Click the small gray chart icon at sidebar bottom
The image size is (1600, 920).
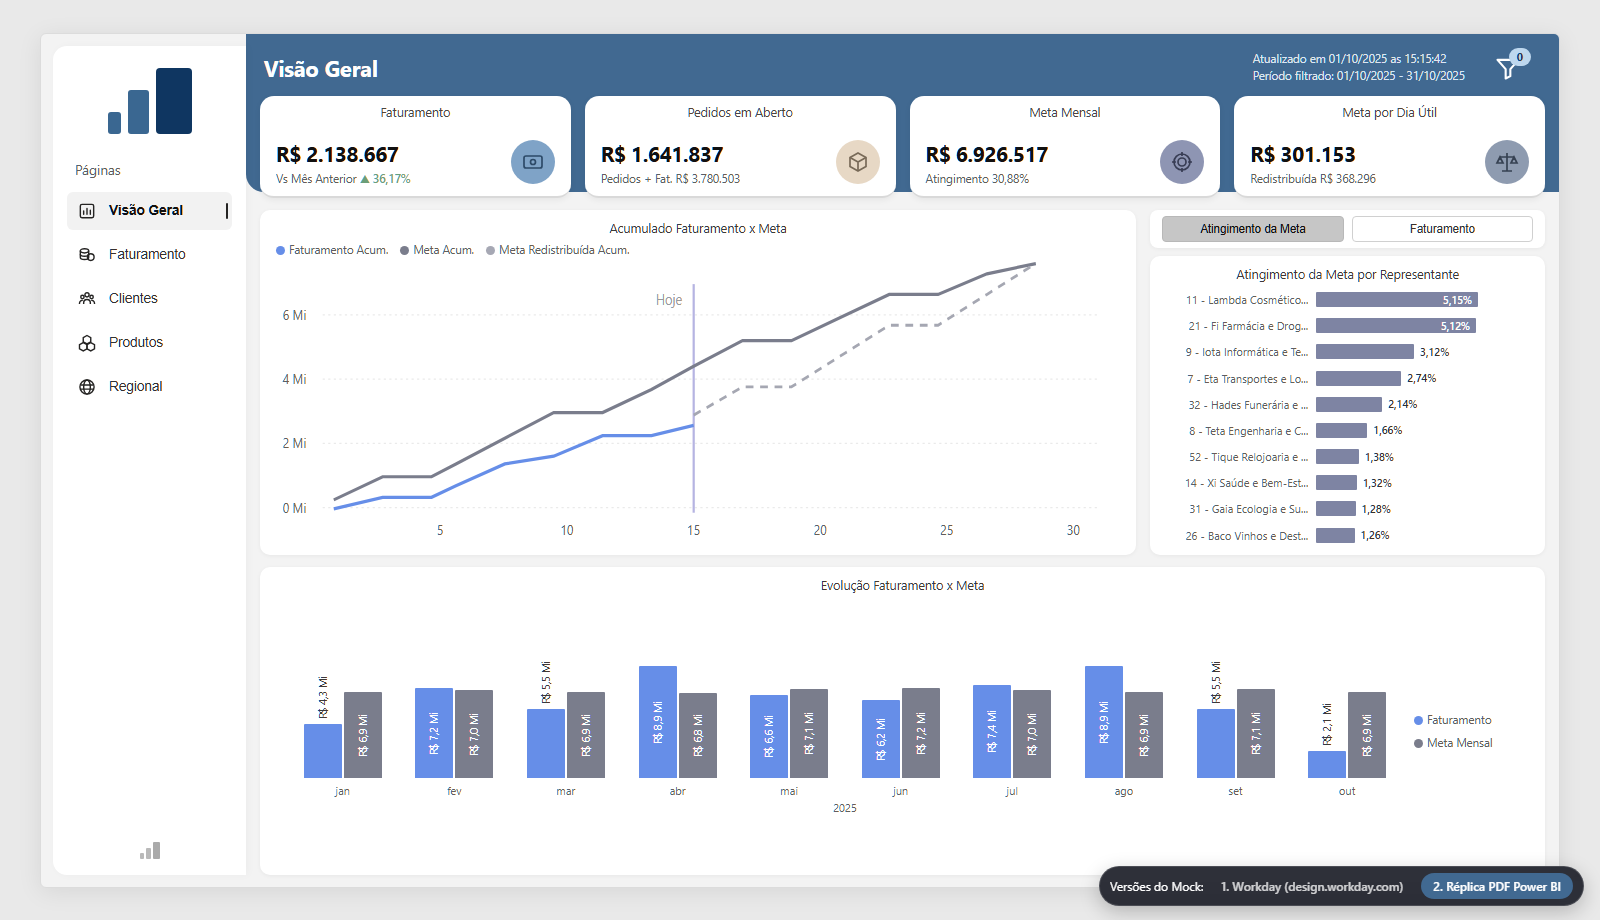click(x=150, y=851)
